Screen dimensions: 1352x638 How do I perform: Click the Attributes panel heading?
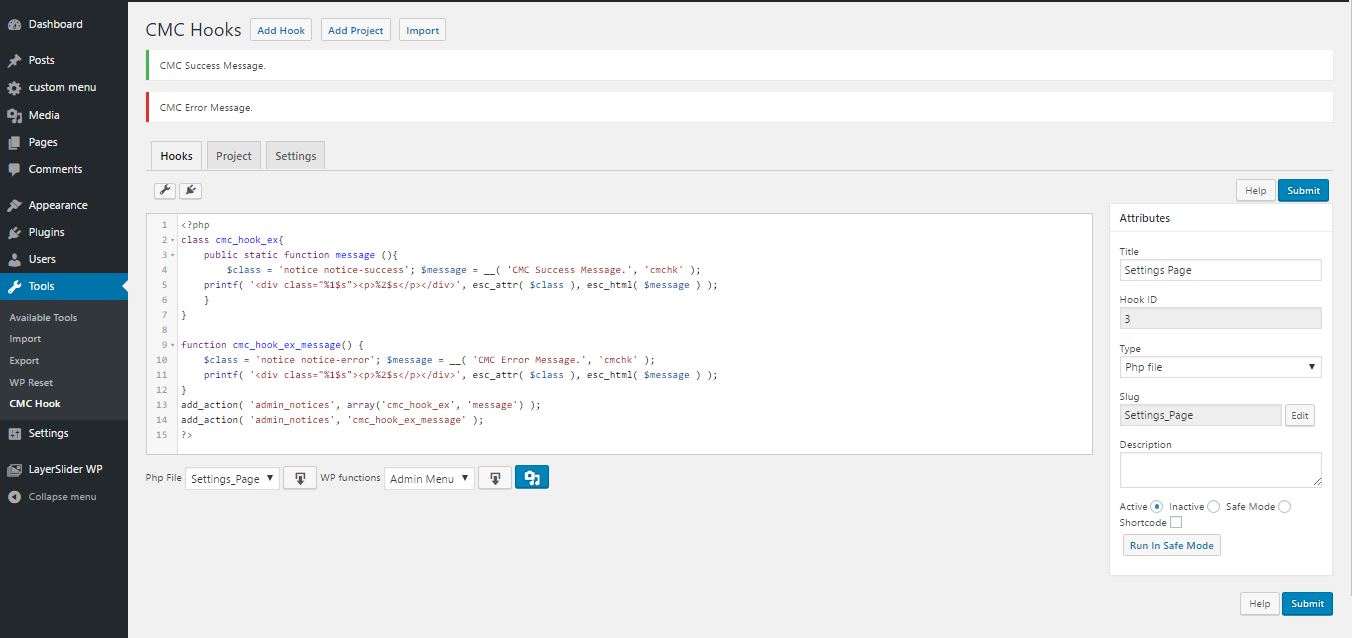pos(1144,218)
